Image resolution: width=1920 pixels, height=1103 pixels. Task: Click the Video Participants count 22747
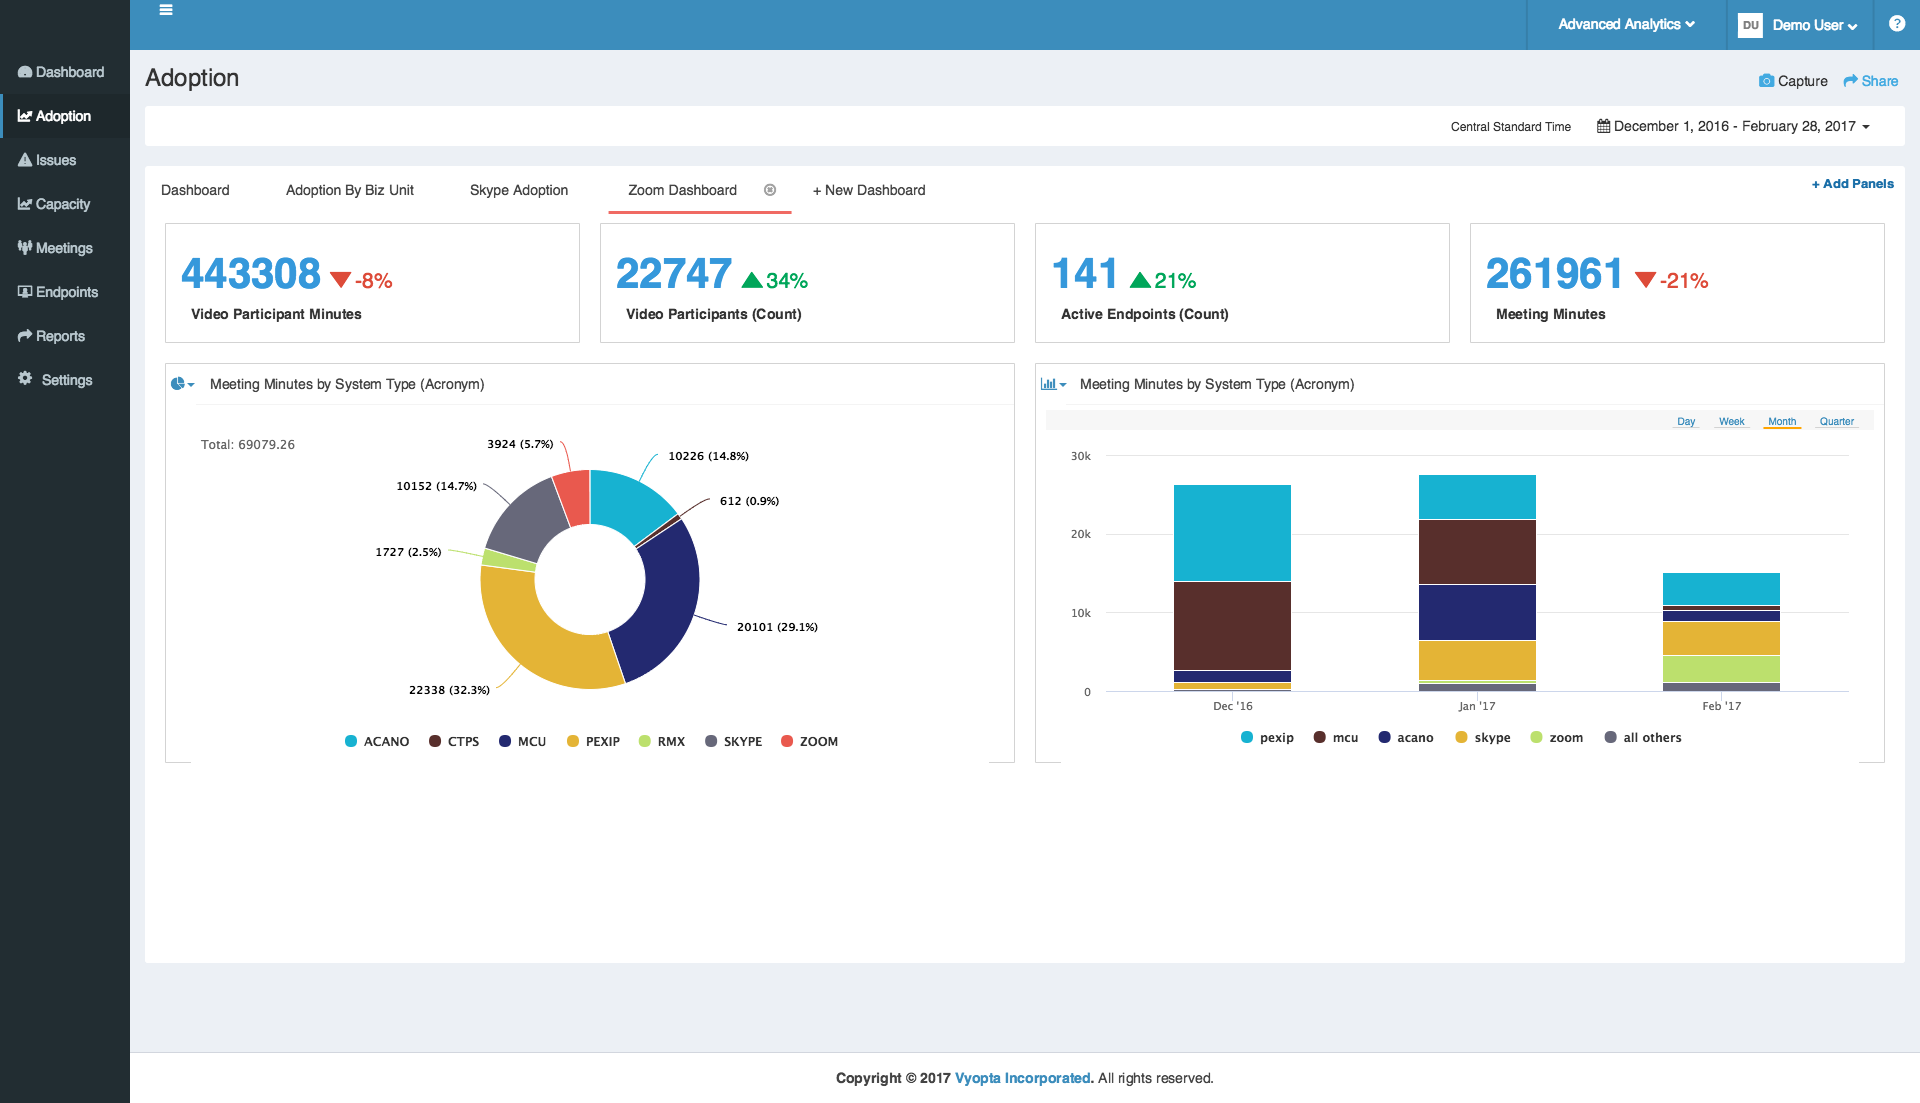pos(674,274)
